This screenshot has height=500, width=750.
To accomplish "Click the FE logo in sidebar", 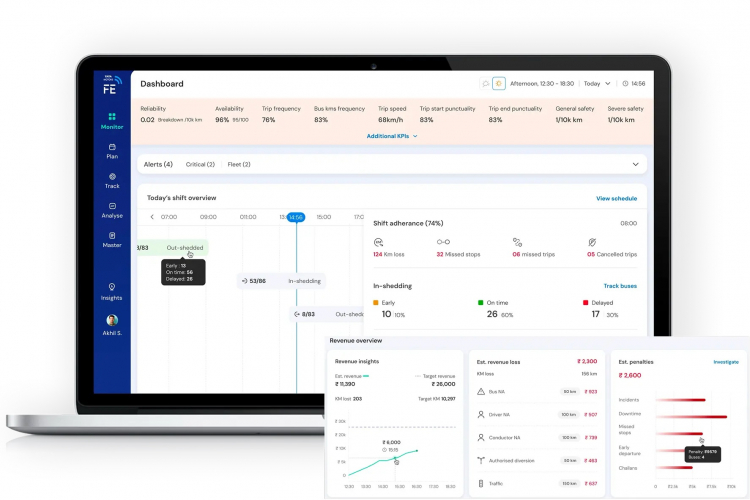I will [x=111, y=85].
